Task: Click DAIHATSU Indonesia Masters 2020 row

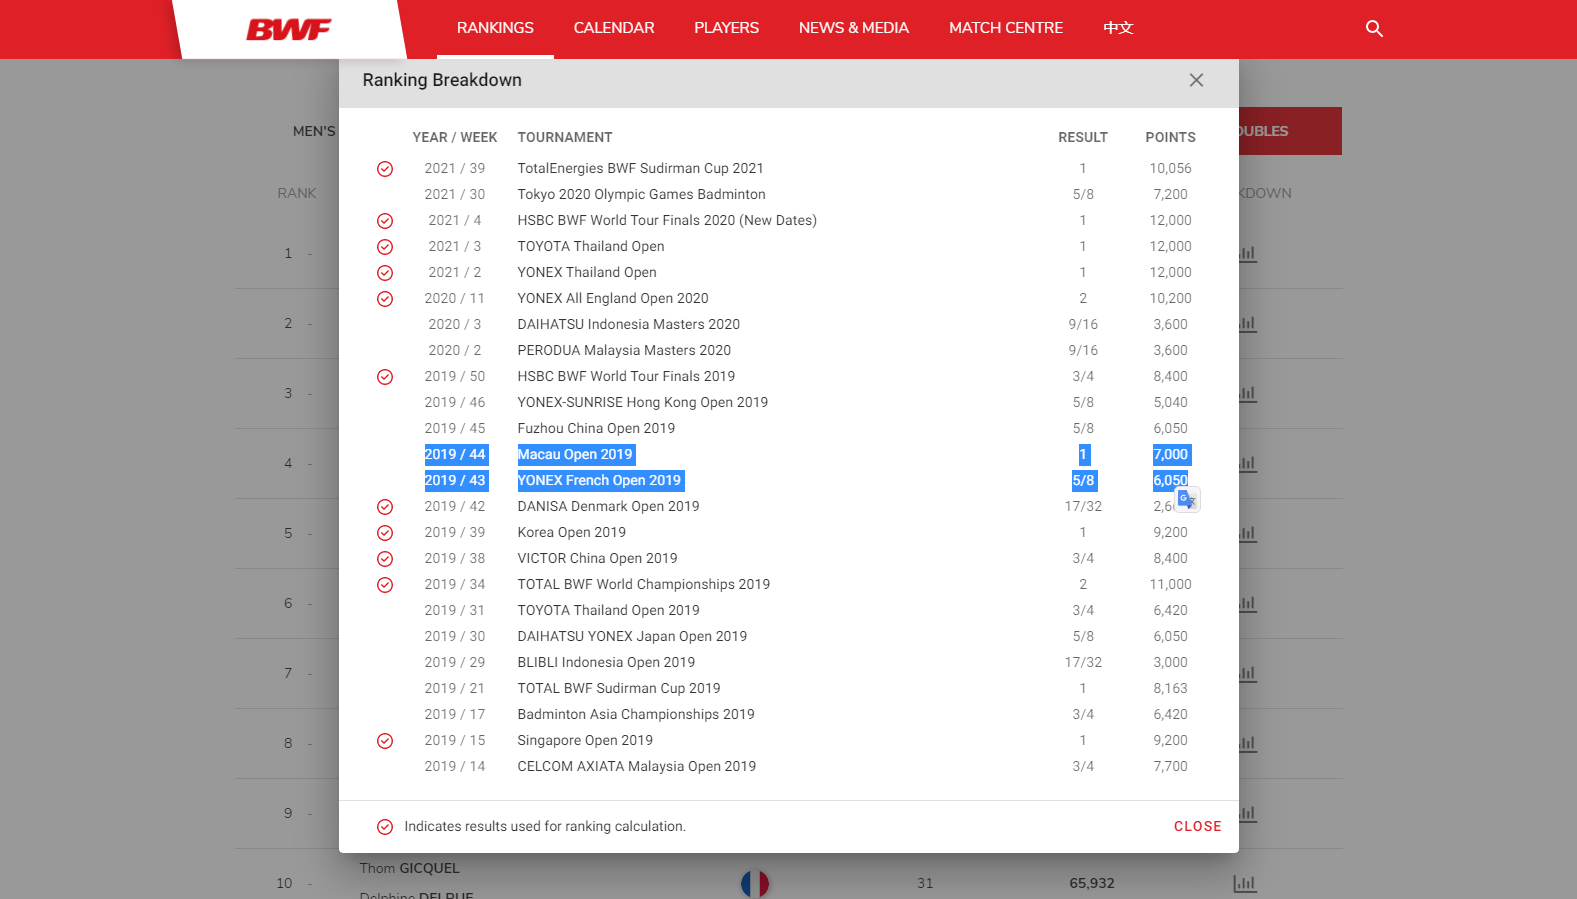Action: click(788, 324)
